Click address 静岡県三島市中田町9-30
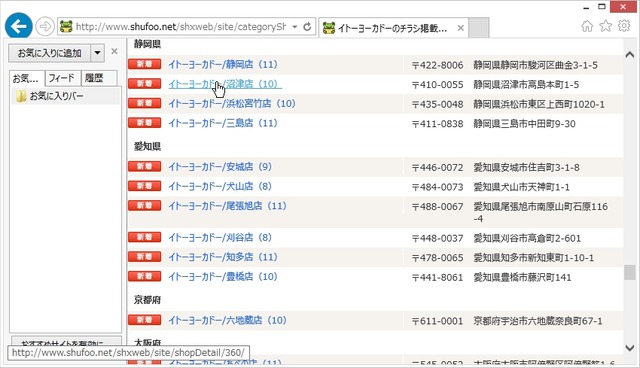 click(x=524, y=124)
